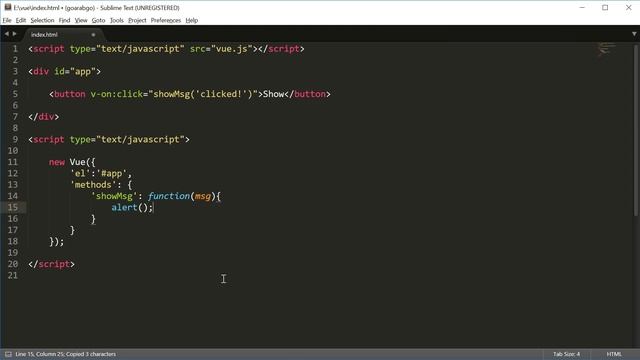
Task: Close the Sublime Text window
Action: 629,7
